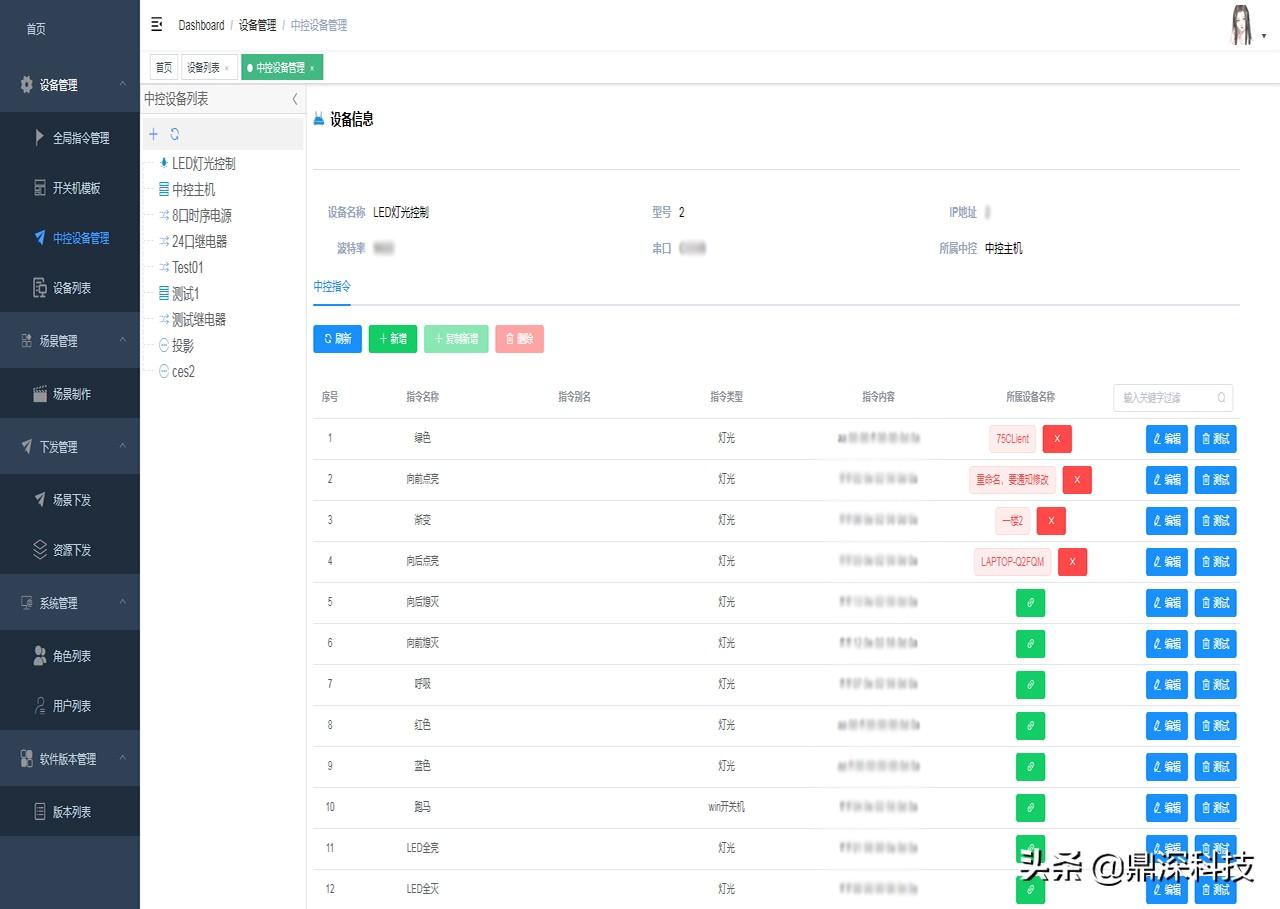The width and height of the screenshot is (1280, 909).
Task: Open 场景制作 menu item
Action: pyautogui.click(x=70, y=394)
